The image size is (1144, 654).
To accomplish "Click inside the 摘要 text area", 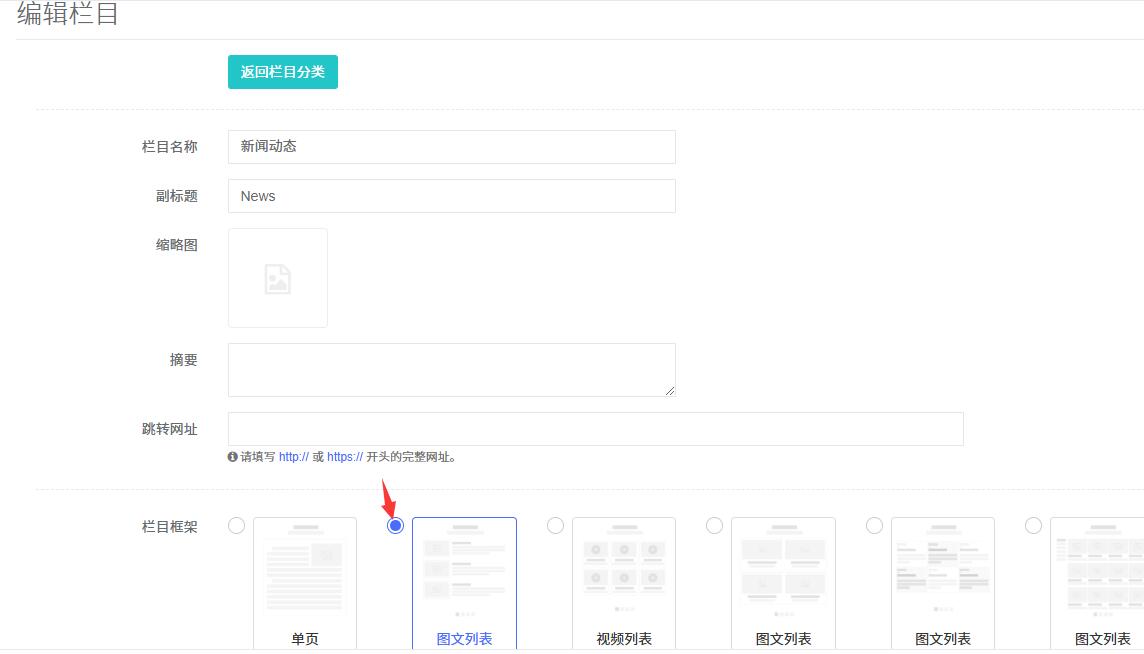I will 451,369.
